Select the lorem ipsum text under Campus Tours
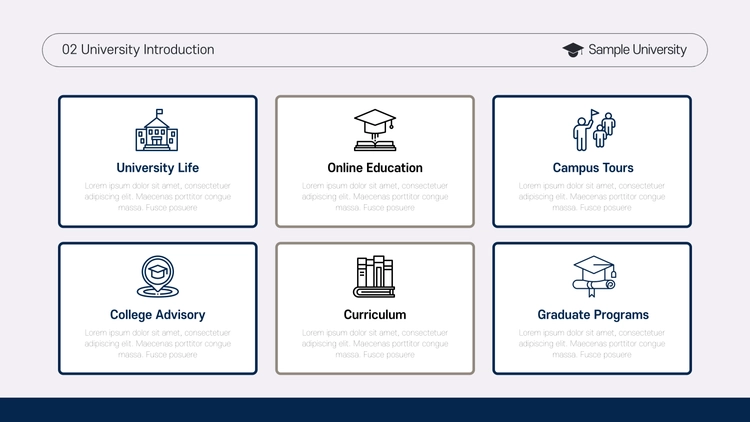750x422 pixels. point(592,197)
